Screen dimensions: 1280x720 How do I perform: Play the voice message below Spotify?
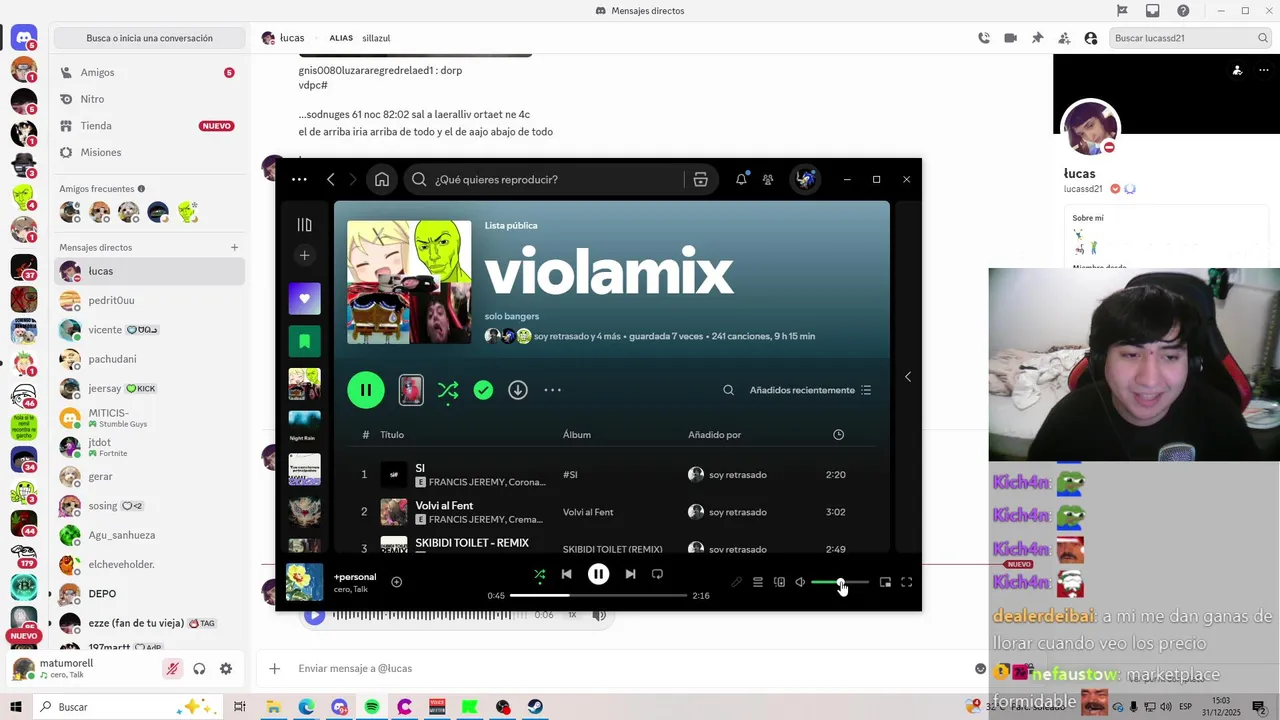pos(314,615)
